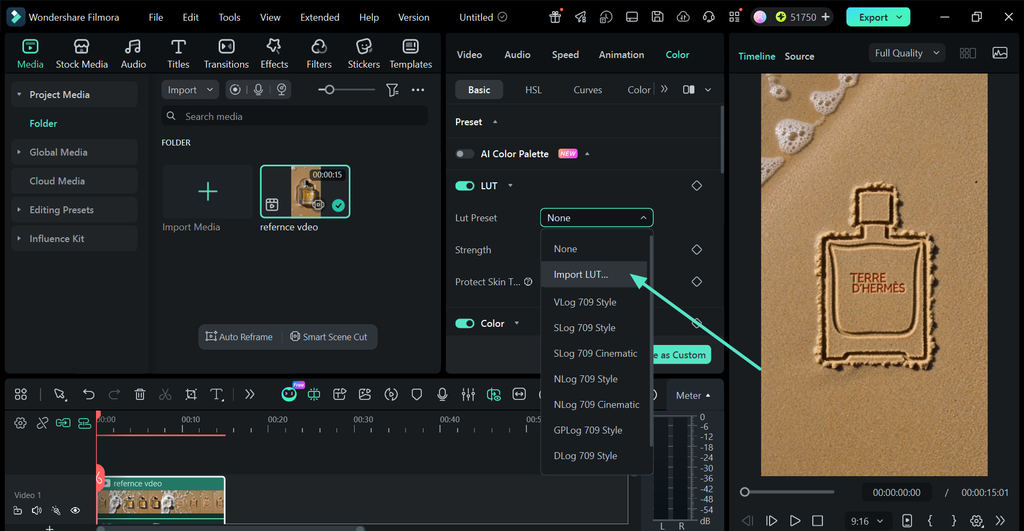This screenshot has height=531, width=1024.
Task: Select SLog 709 Cinematic LUT preset
Action: pyautogui.click(x=595, y=353)
